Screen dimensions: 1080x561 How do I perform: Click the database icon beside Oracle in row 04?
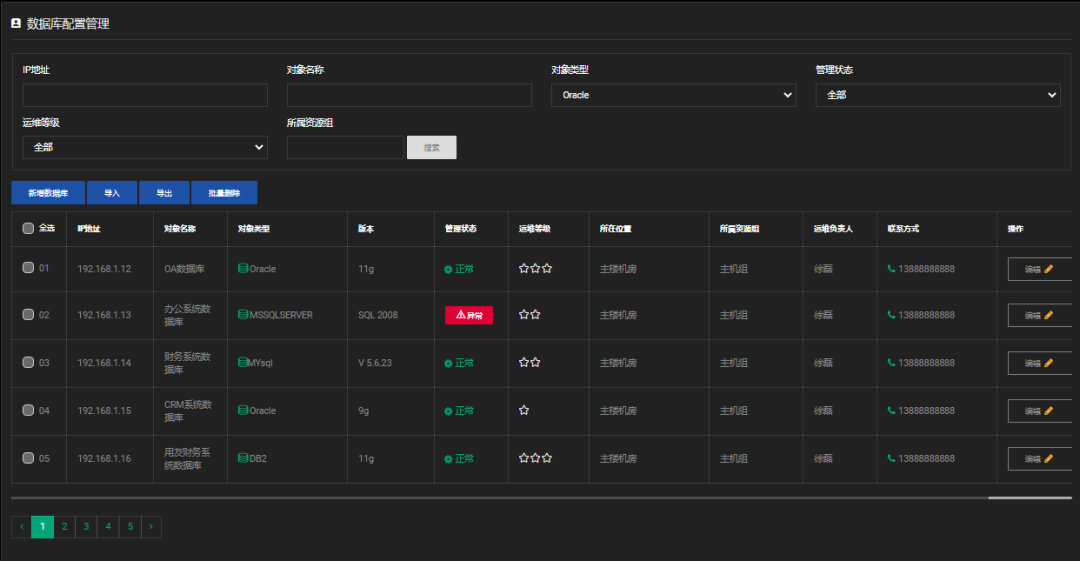243,410
